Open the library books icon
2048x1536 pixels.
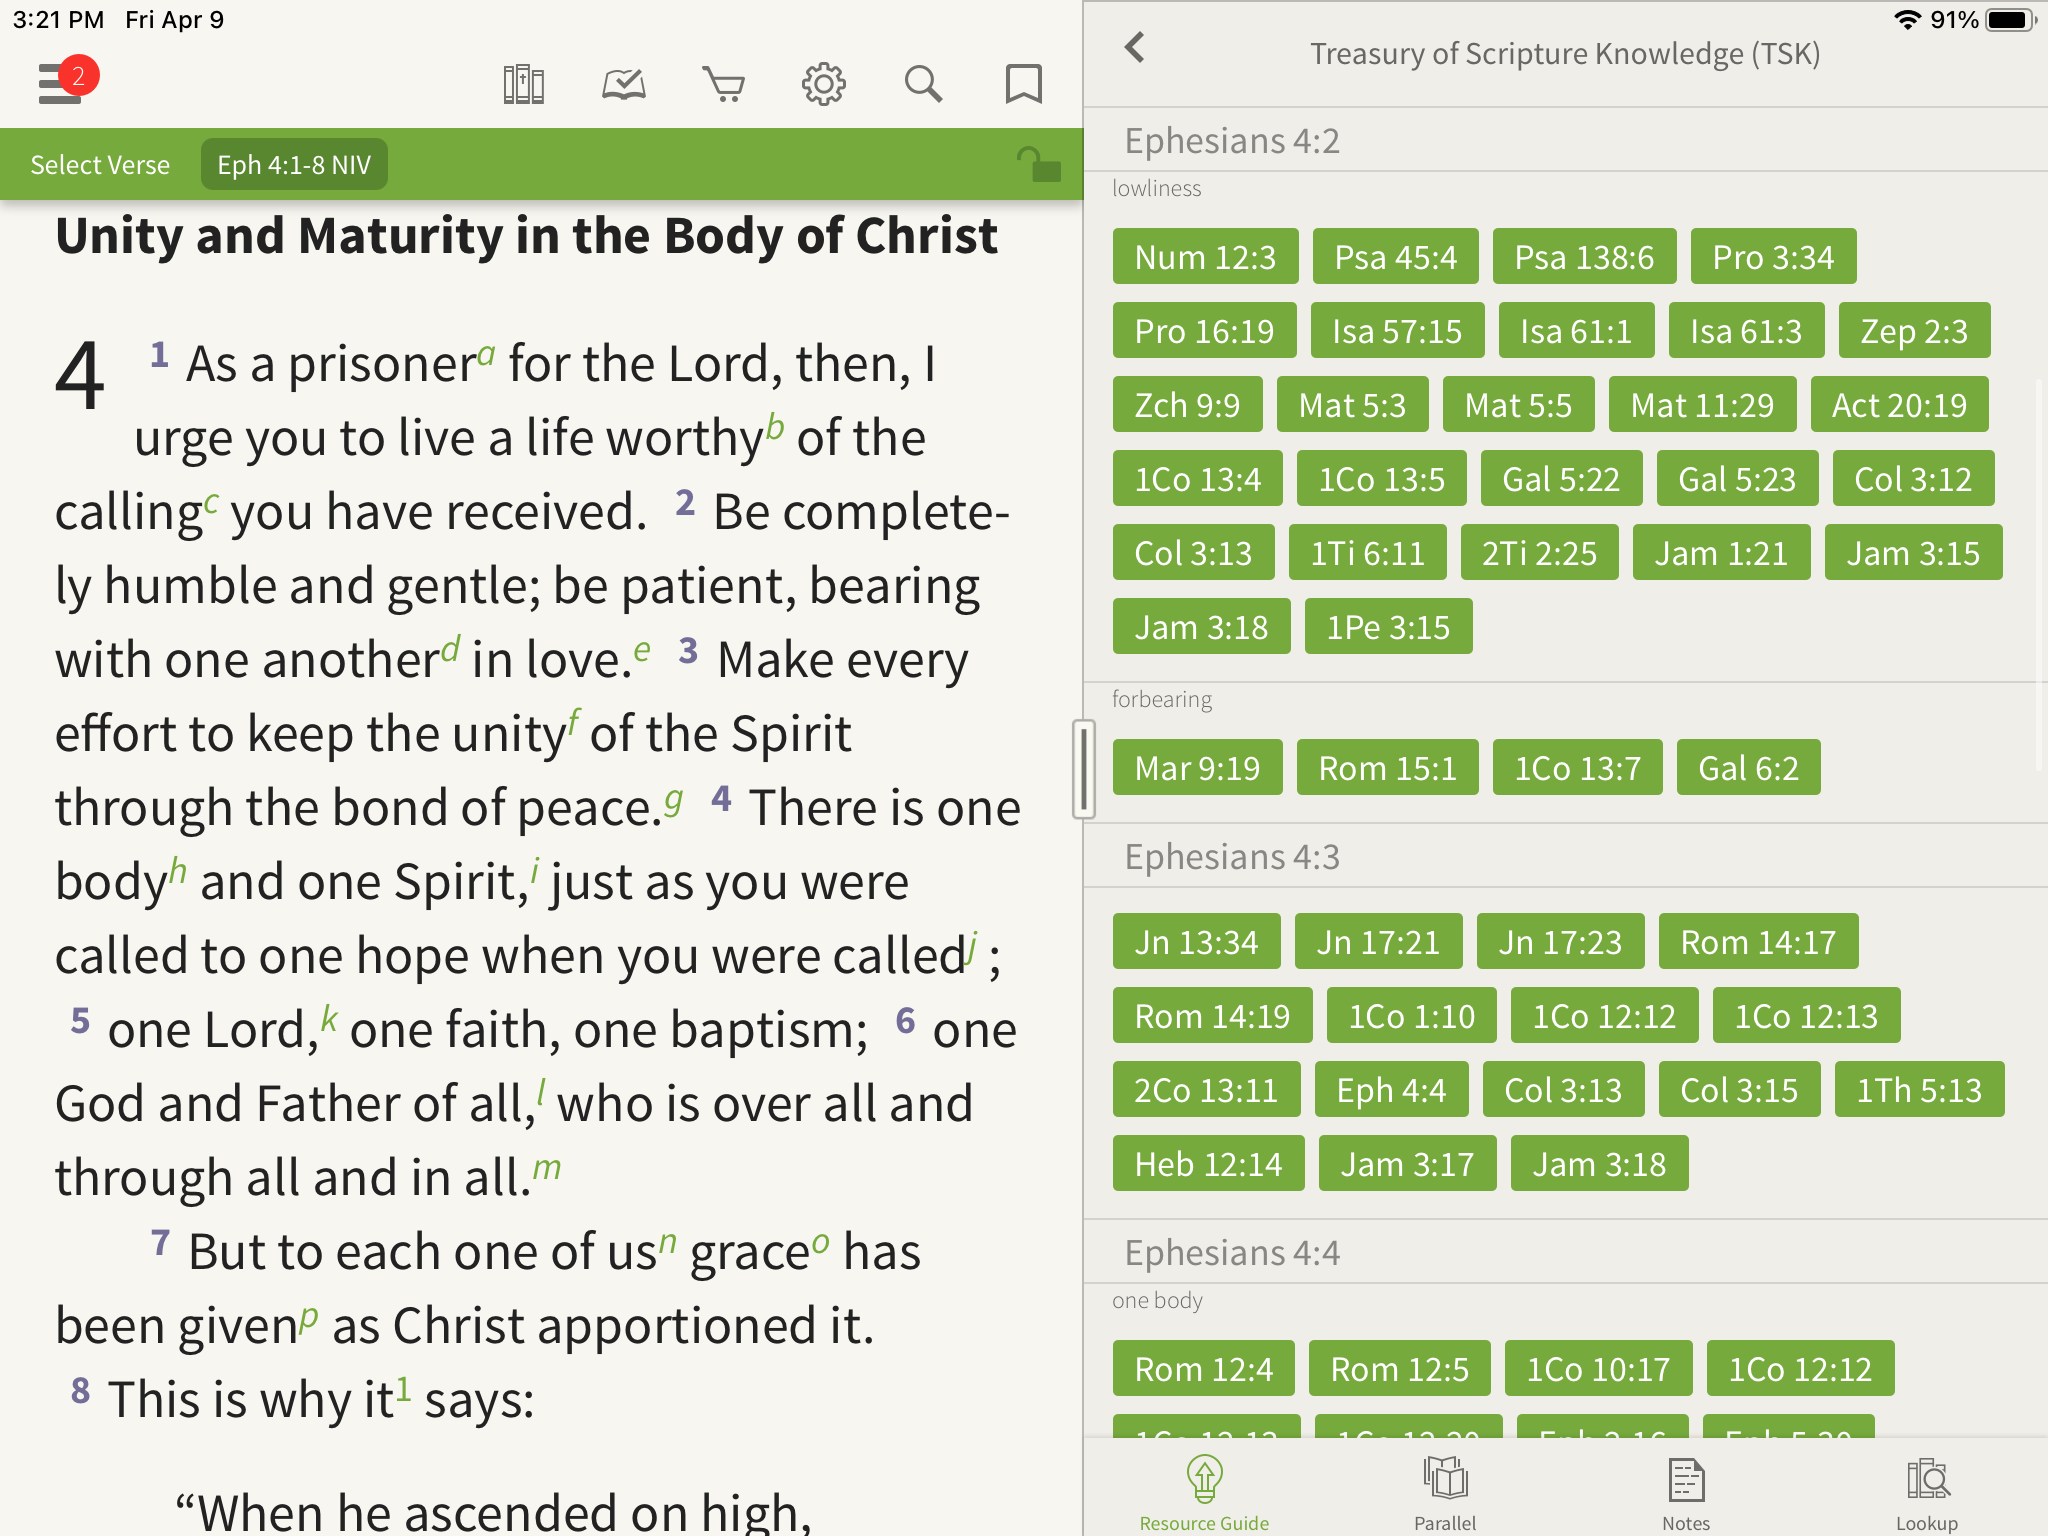[523, 85]
